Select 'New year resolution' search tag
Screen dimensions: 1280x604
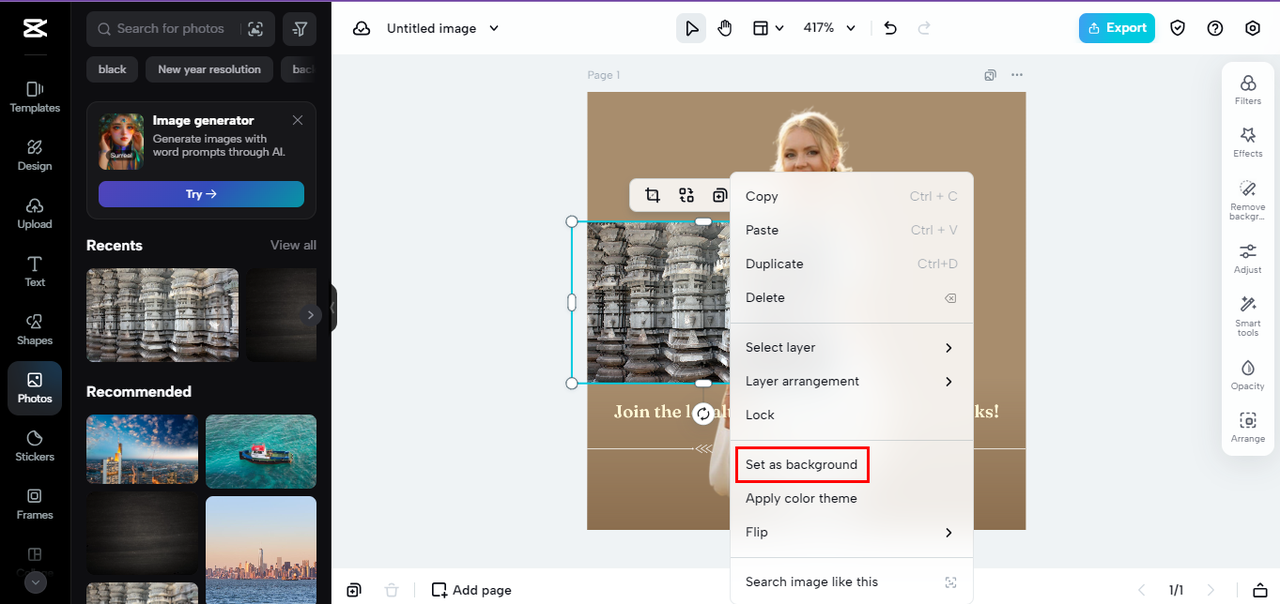[209, 69]
